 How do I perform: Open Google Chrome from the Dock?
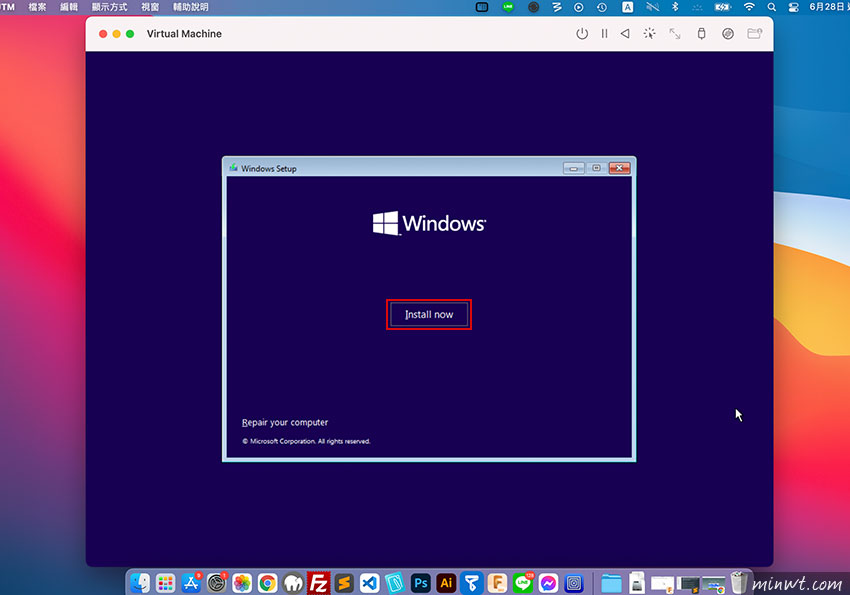pos(267,583)
